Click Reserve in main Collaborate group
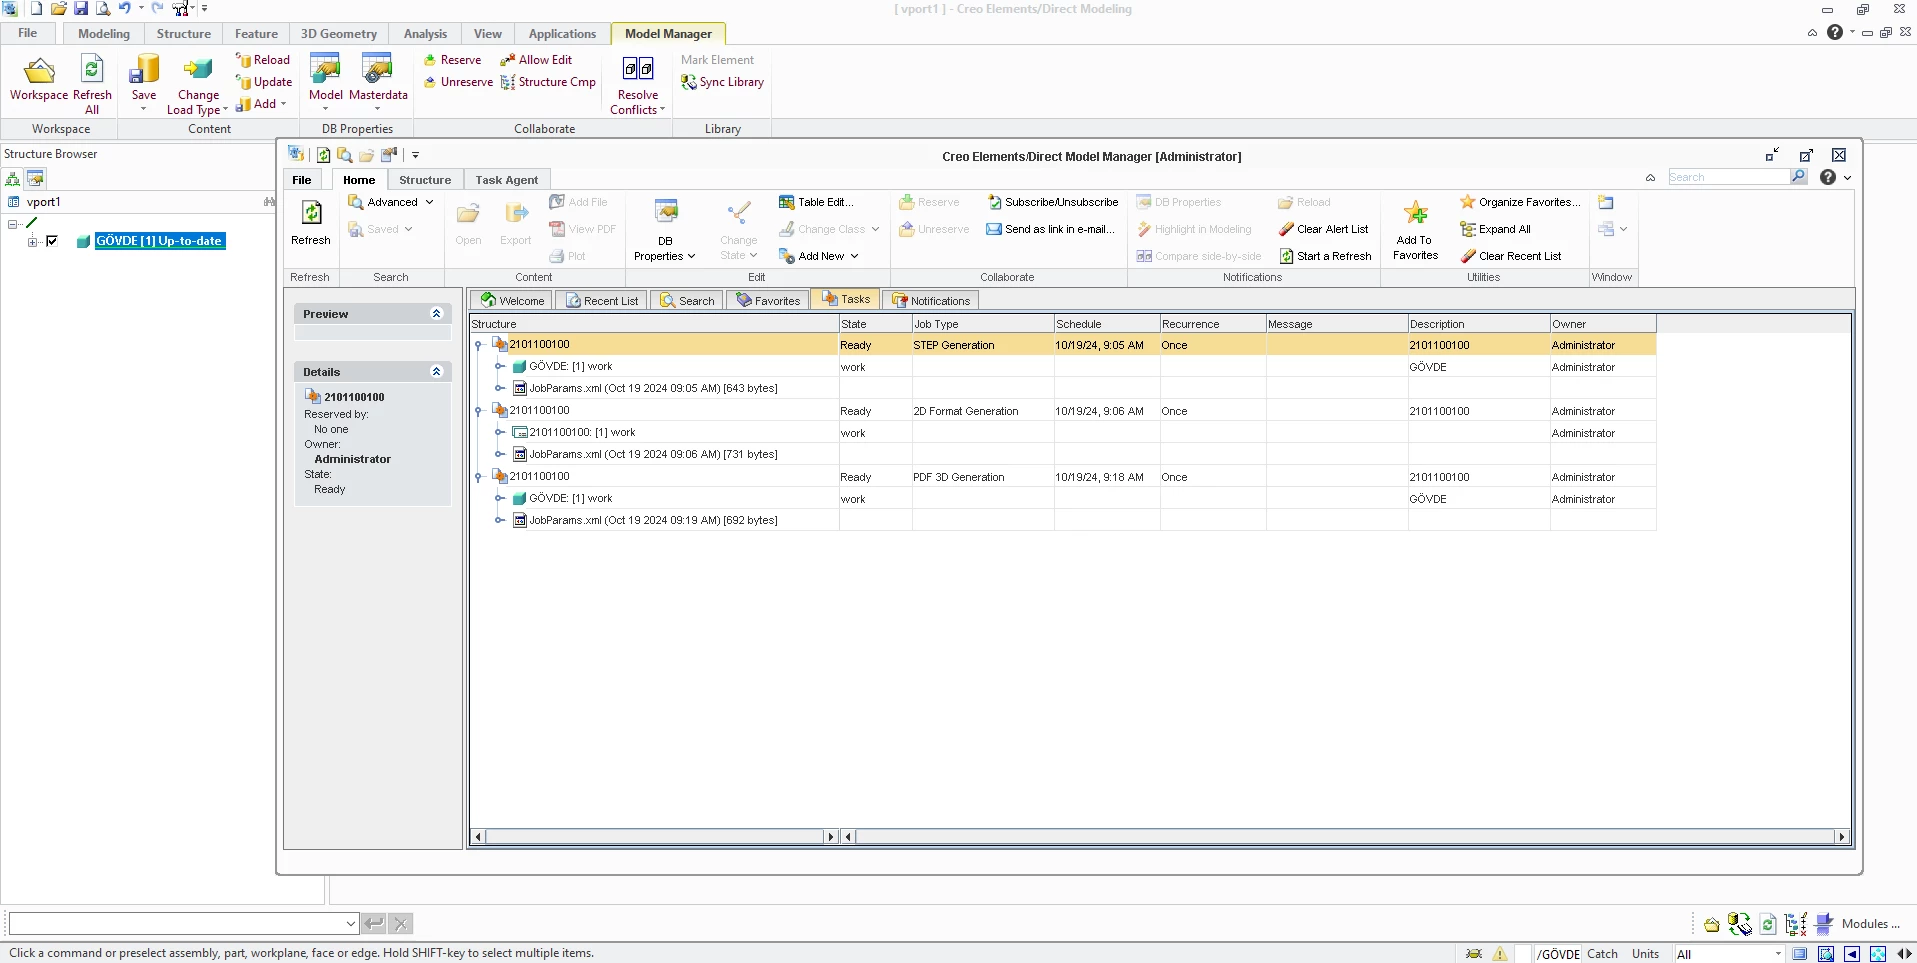This screenshot has height=963, width=1917. coord(452,60)
